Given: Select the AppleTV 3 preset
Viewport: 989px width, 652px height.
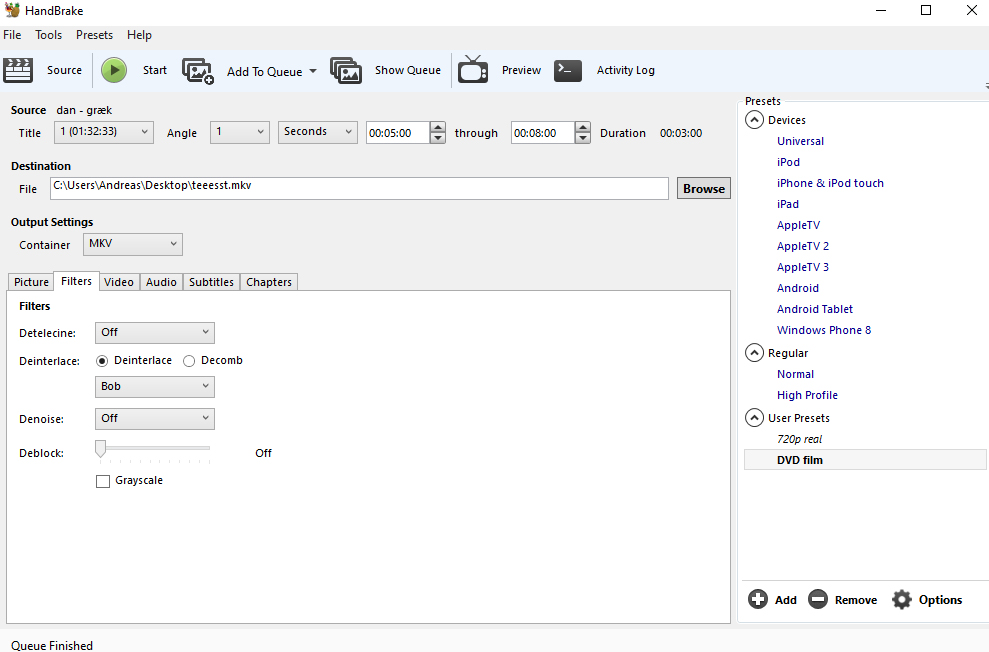Looking at the screenshot, I should pyautogui.click(x=803, y=267).
